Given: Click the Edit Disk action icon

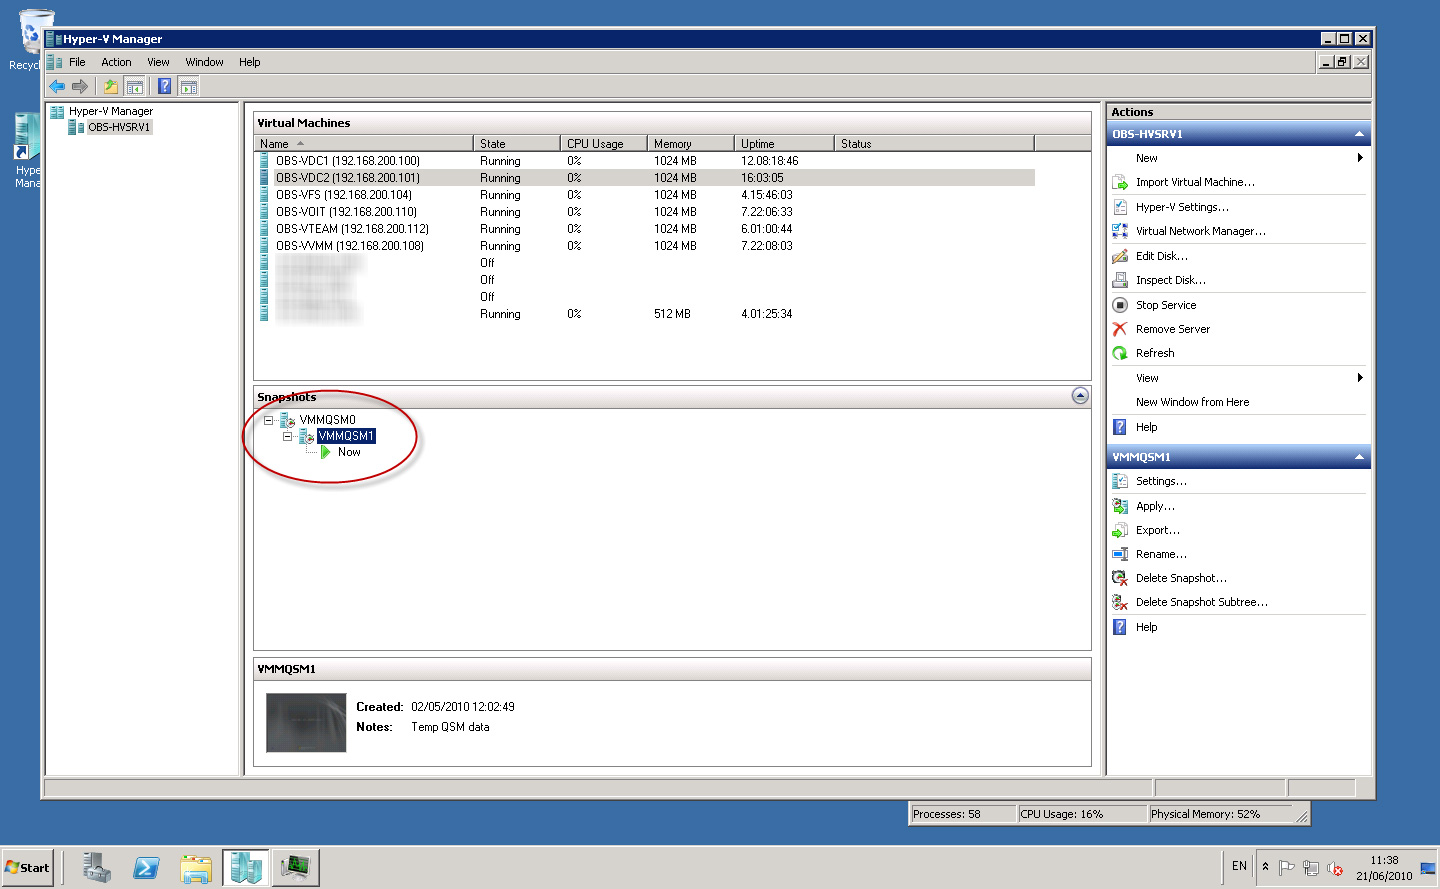Looking at the screenshot, I should click(1122, 256).
